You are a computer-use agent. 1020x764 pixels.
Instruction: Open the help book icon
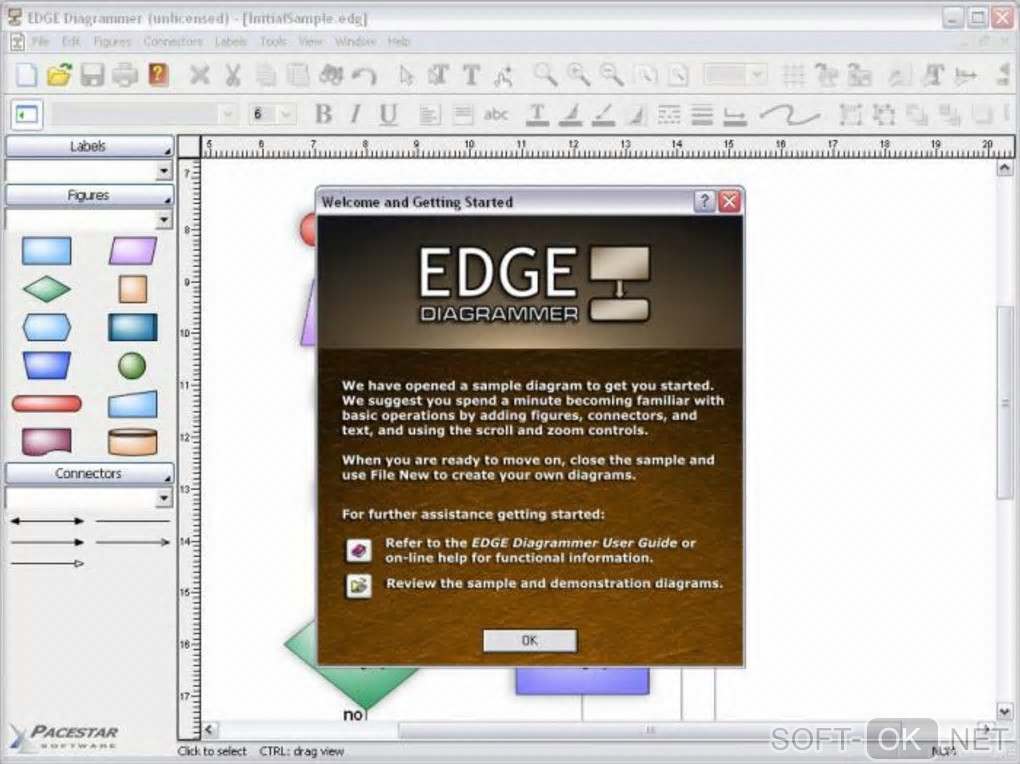tap(158, 75)
